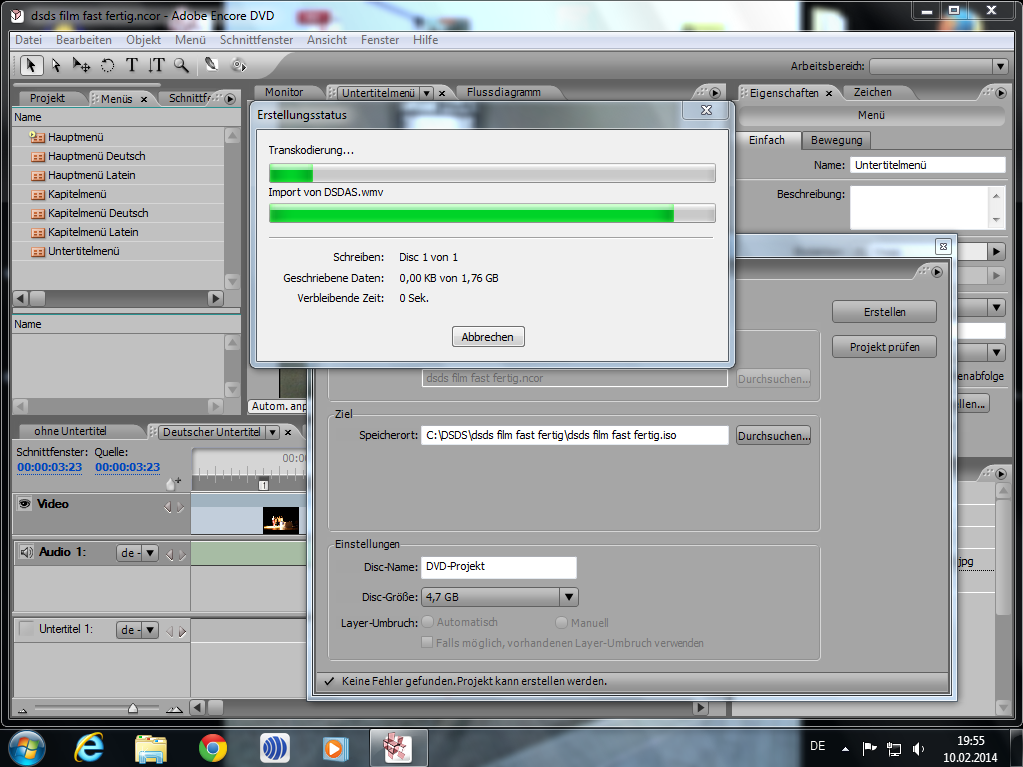Click the Action Center flag icon
Image resolution: width=1023 pixels, height=767 pixels.
click(x=869, y=749)
